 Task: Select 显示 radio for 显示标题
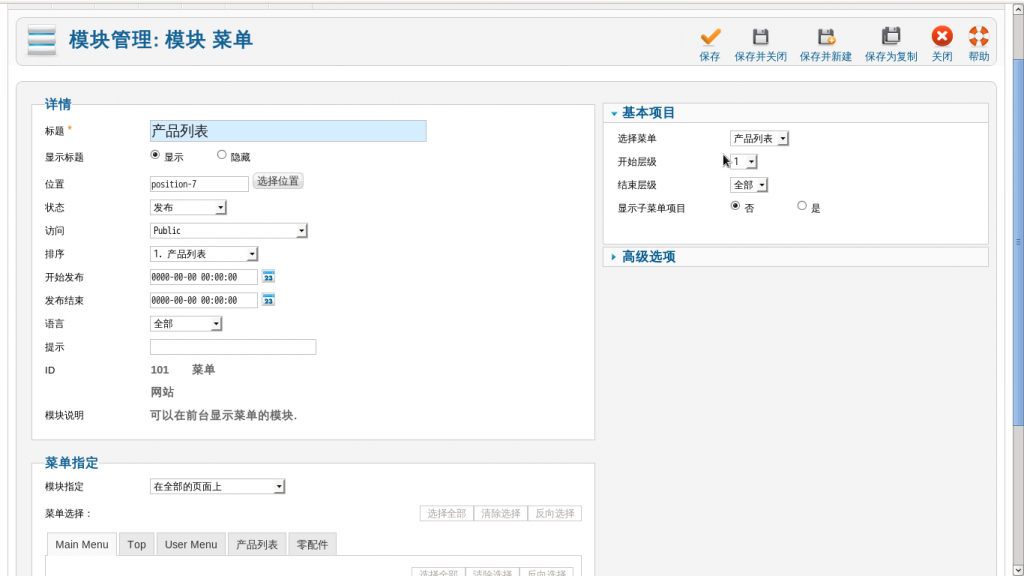point(155,155)
